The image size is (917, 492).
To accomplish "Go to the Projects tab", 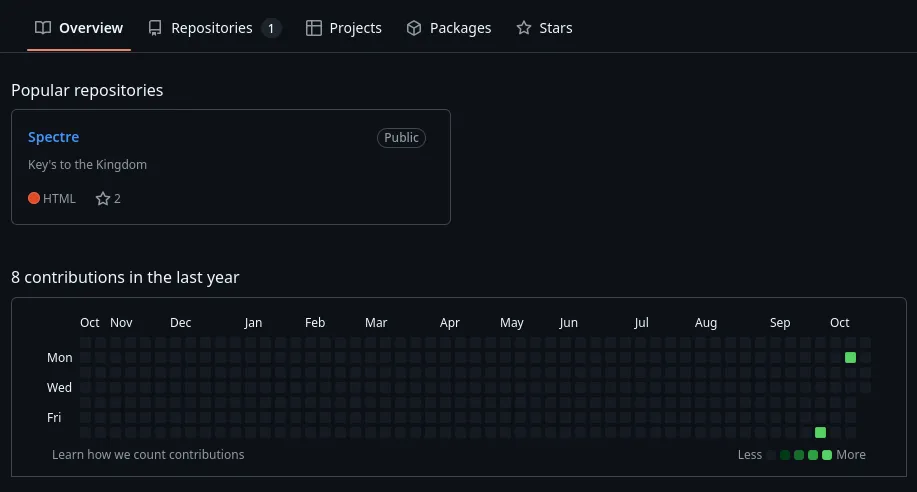I will (355, 28).
